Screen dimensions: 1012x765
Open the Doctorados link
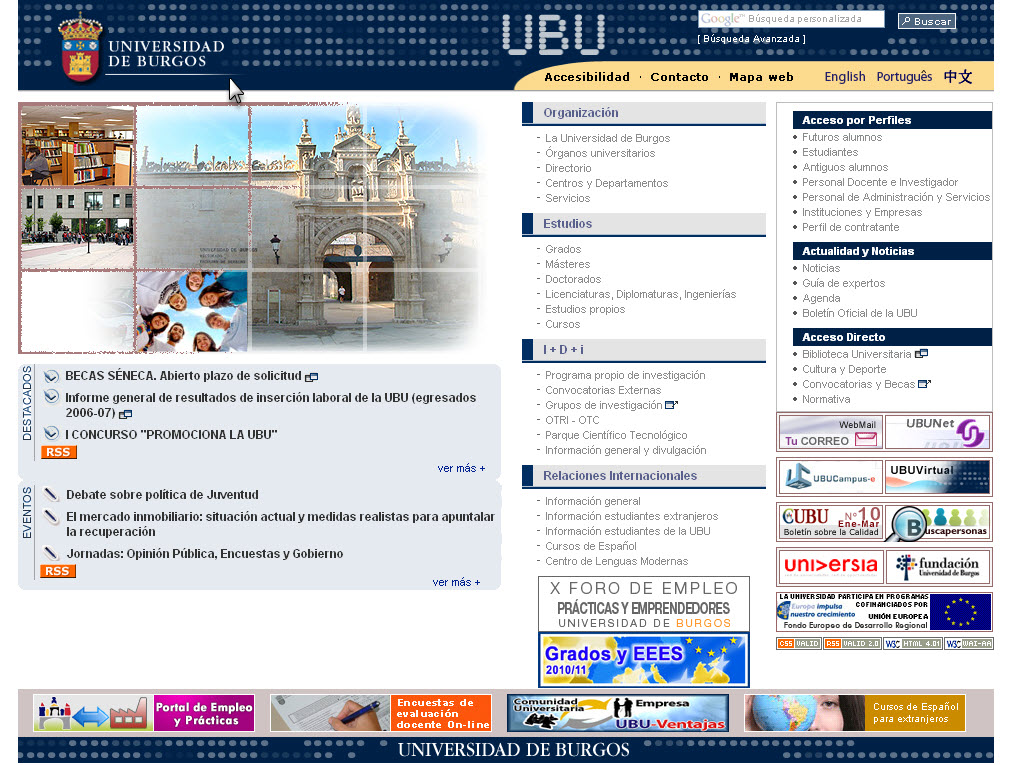point(572,279)
